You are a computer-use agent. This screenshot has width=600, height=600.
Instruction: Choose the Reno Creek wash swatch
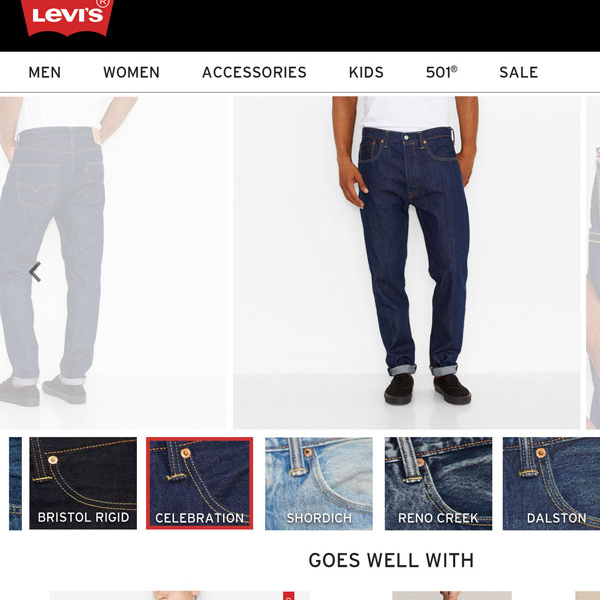tap(439, 483)
